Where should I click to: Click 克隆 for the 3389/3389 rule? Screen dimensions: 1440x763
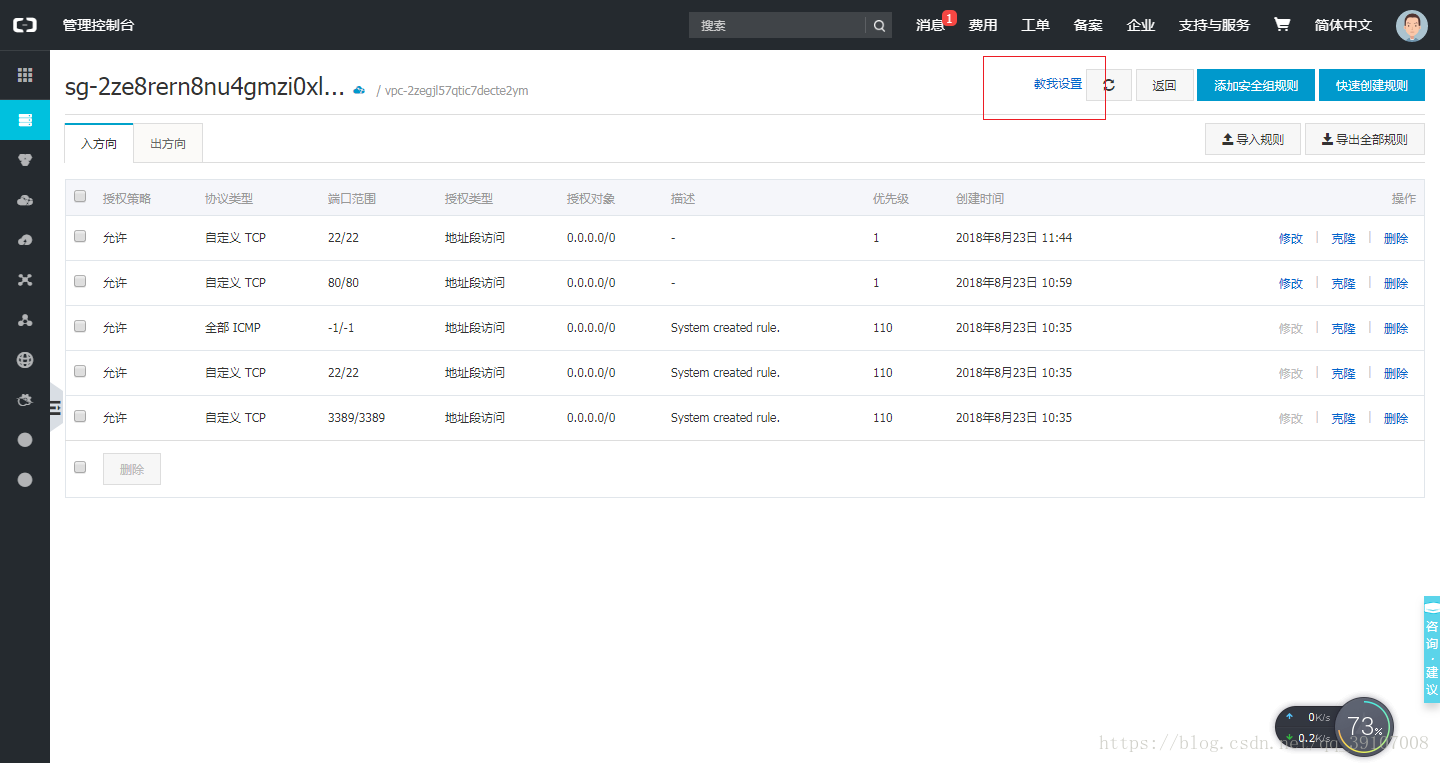(x=1343, y=419)
